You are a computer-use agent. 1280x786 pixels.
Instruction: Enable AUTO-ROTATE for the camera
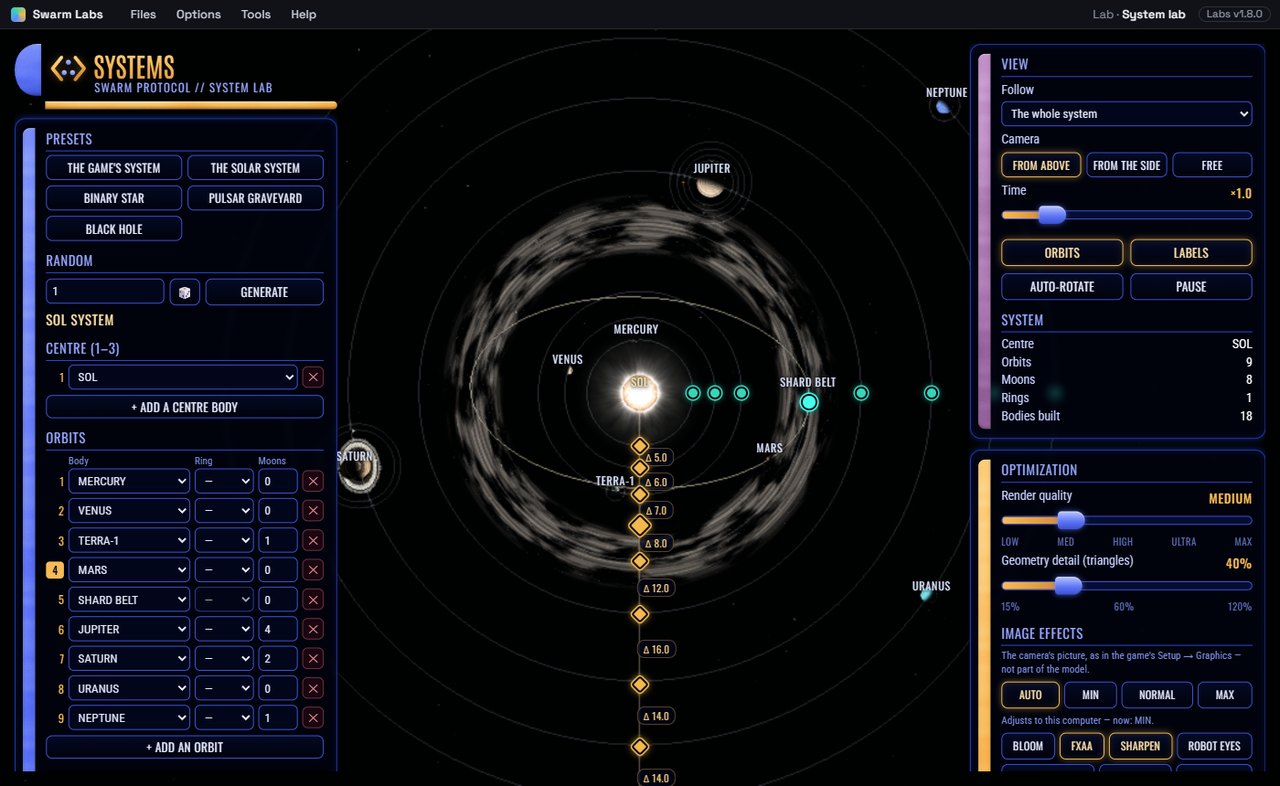coord(1062,286)
